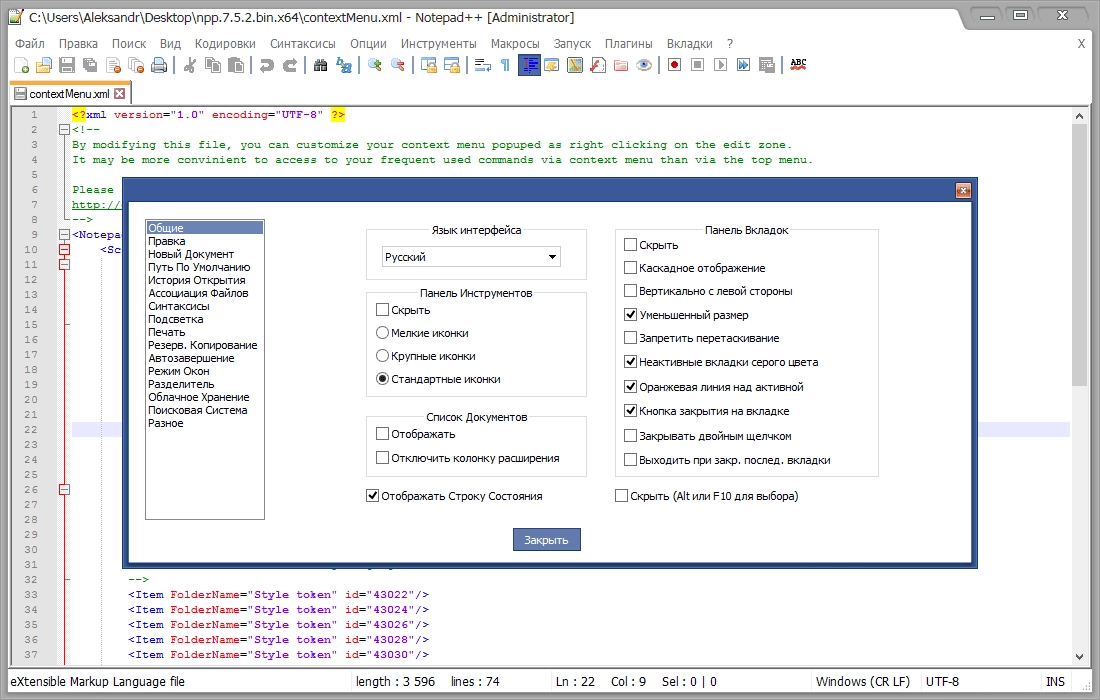Toggle the file monitoring eye icon
This screenshot has height=700, width=1100.
644,65
